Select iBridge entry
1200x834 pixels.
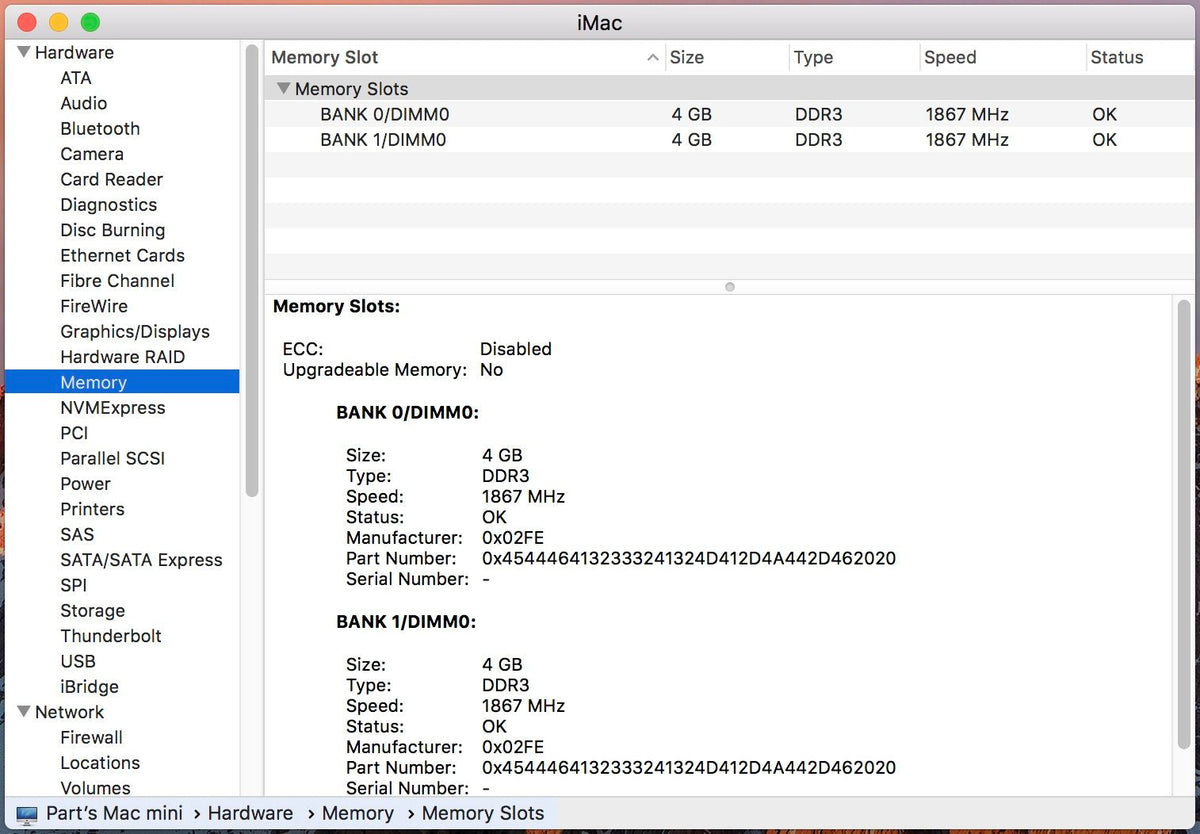click(89, 687)
